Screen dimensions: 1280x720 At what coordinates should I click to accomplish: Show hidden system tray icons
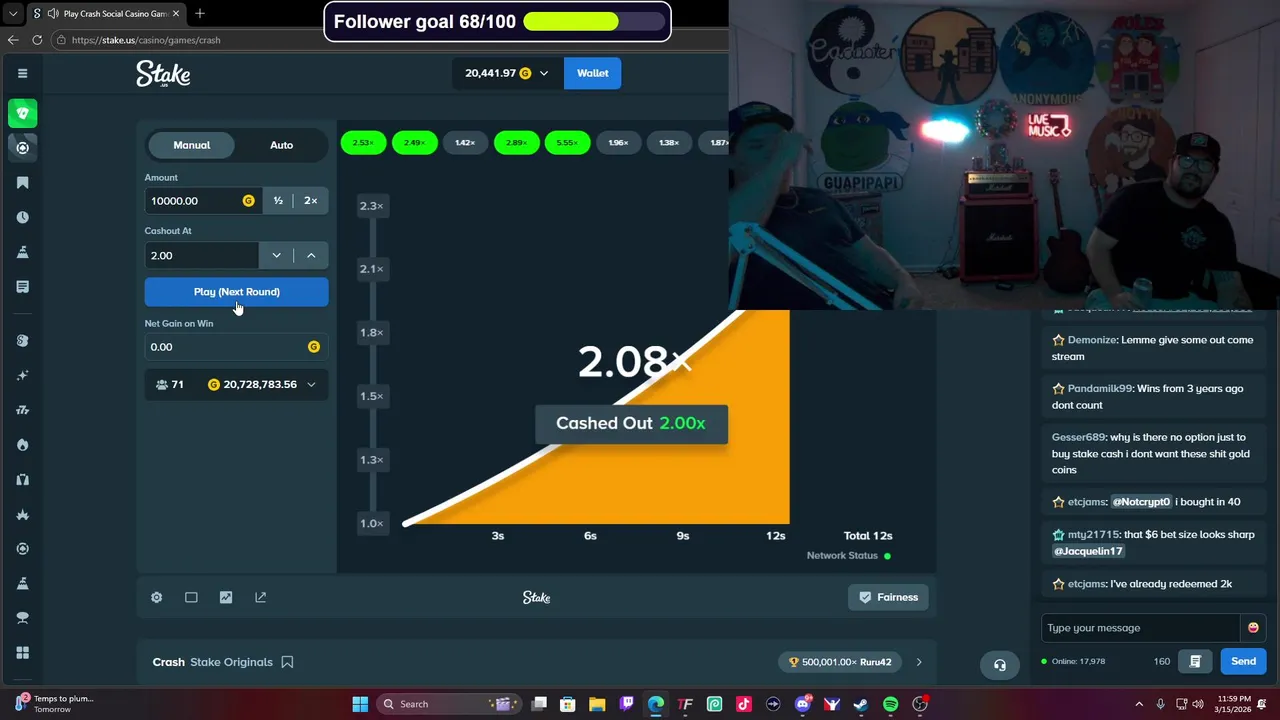click(1138, 704)
